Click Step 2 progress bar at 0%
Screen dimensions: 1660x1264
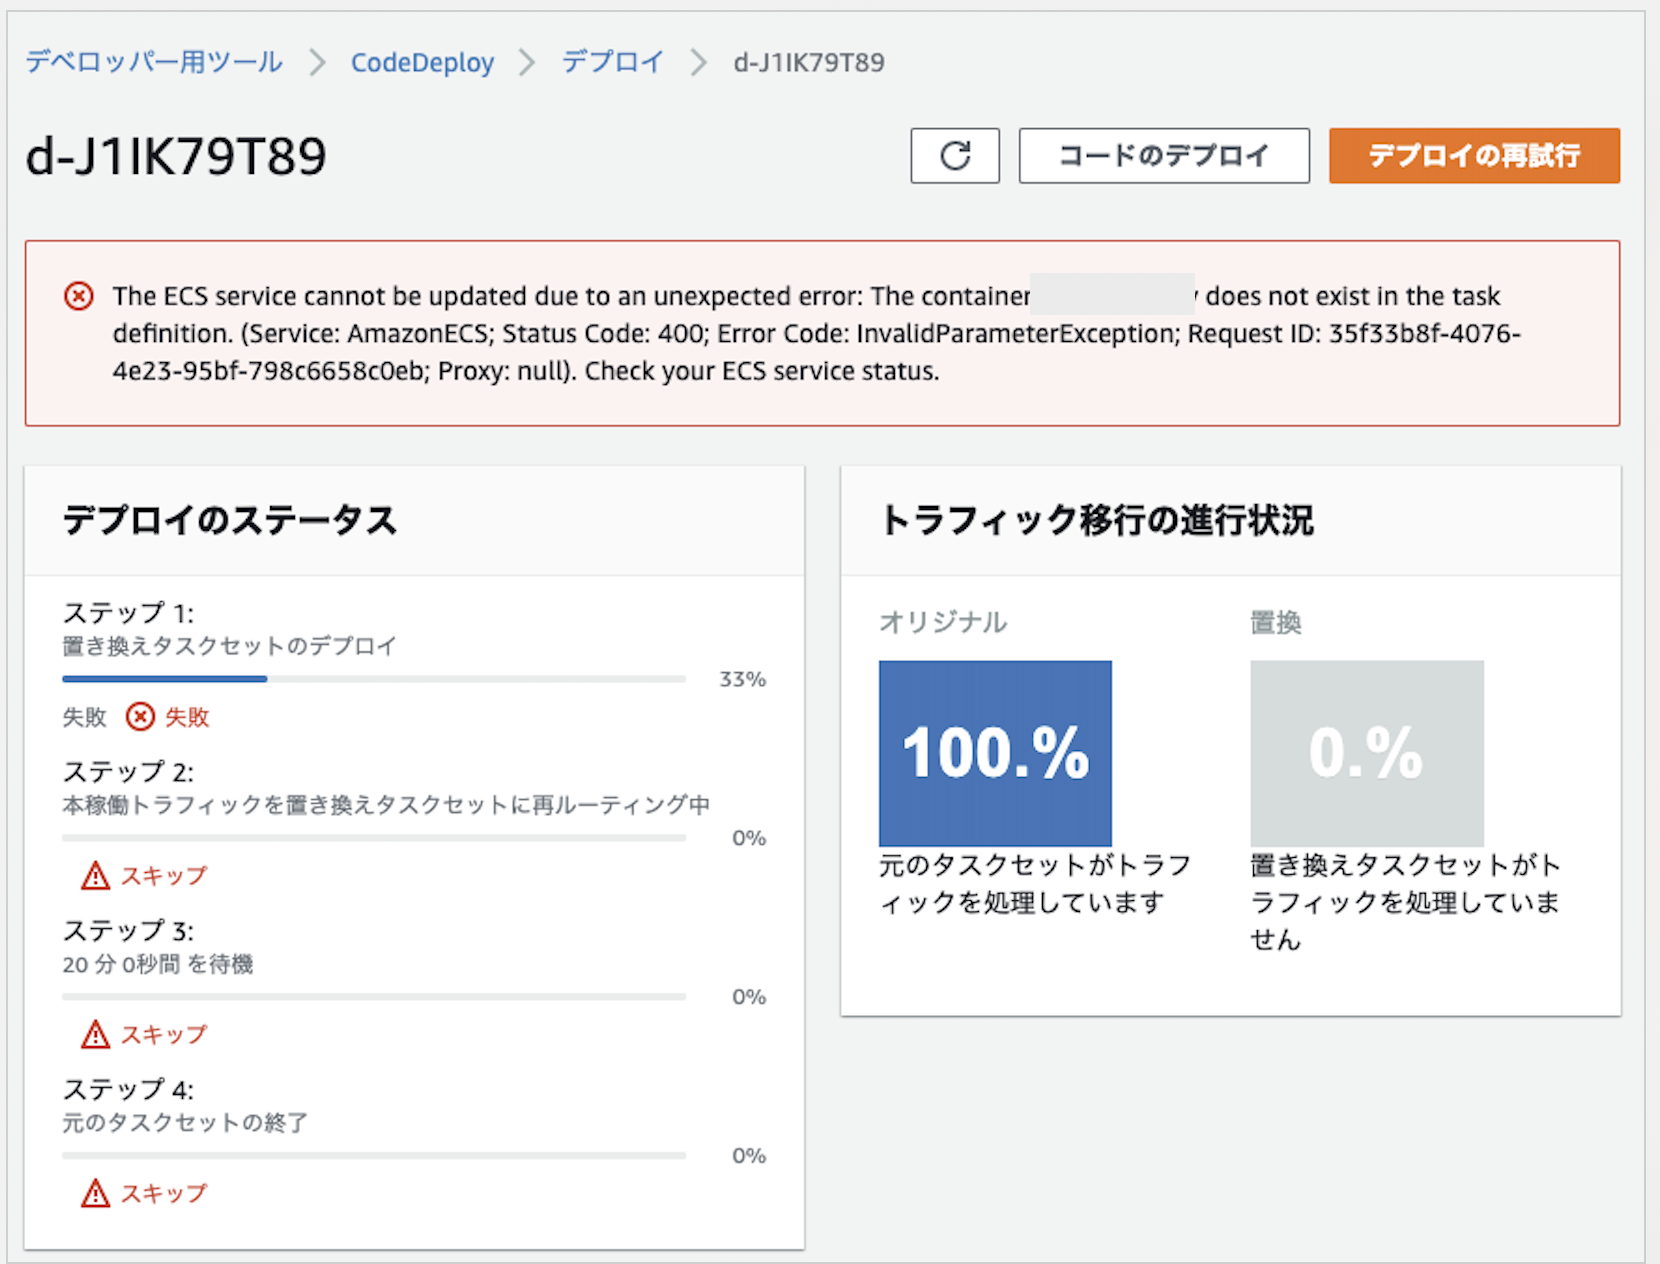[x=374, y=837]
